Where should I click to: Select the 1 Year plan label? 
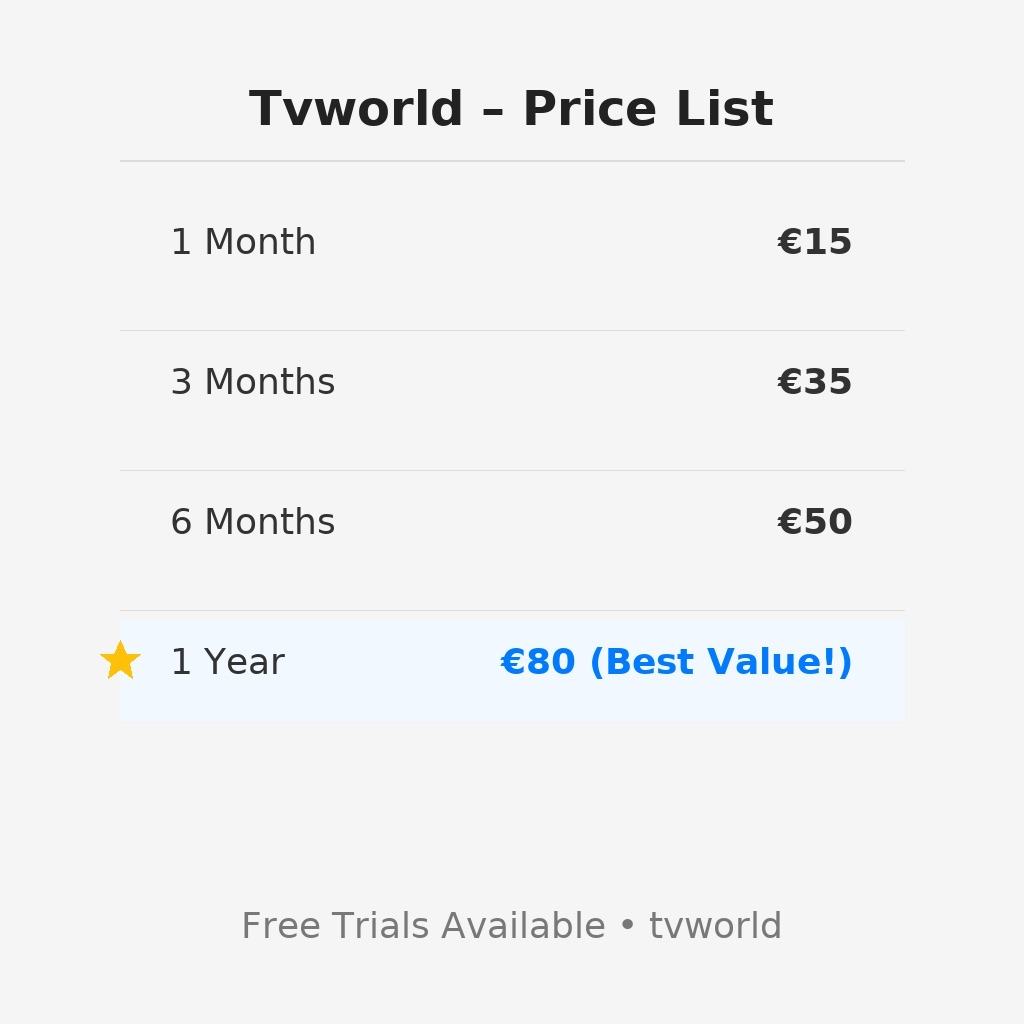click(227, 662)
